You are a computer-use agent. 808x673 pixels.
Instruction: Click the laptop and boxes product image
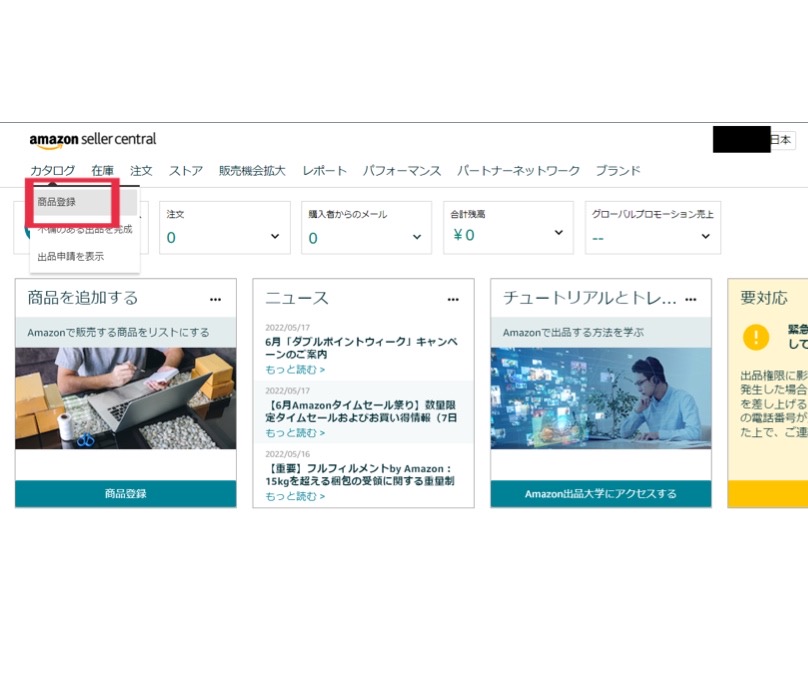126,398
